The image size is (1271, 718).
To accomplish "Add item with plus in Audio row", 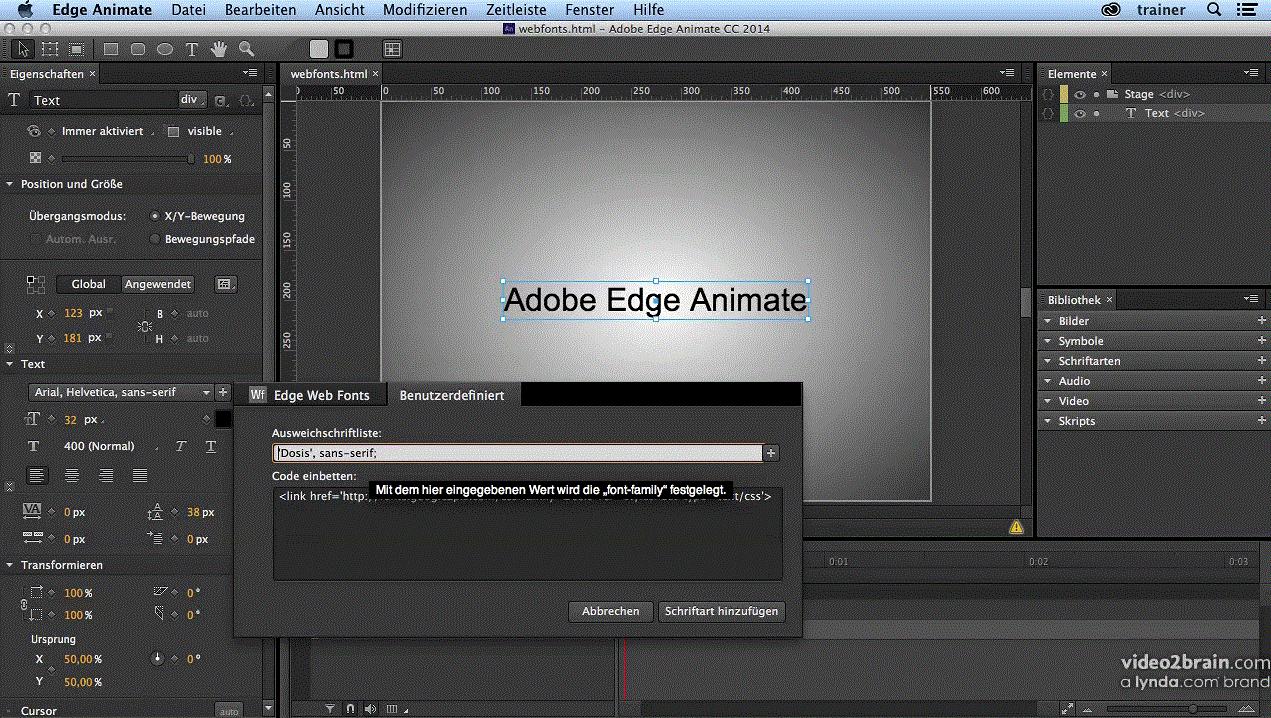I will pyautogui.click(x=1262, y=381).
